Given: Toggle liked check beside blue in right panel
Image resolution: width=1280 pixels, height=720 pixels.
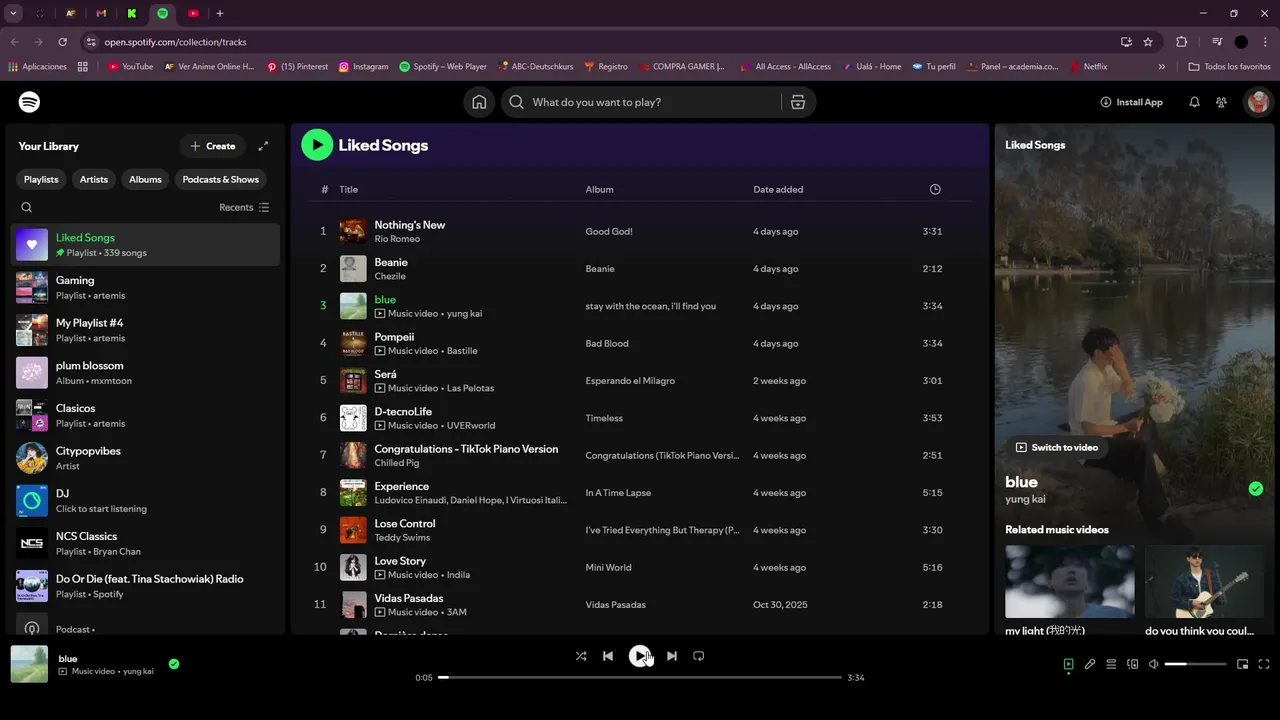Looking at the screenshot, I should point(1256,489).
